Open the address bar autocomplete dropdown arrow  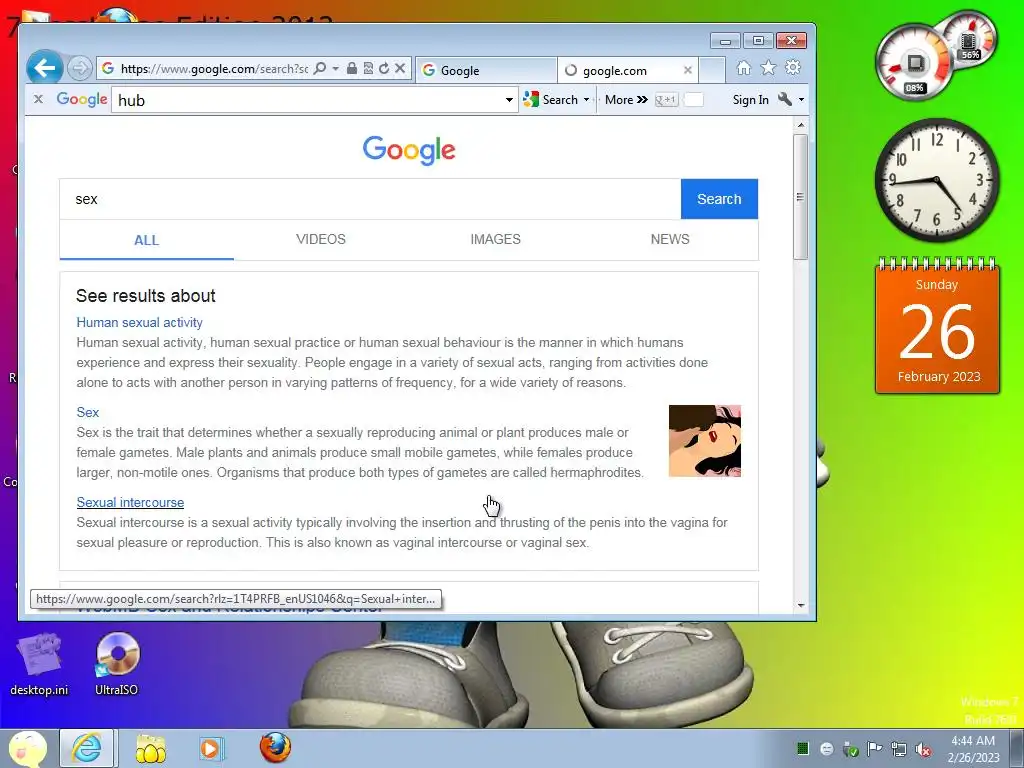click(x=335, y=68)
